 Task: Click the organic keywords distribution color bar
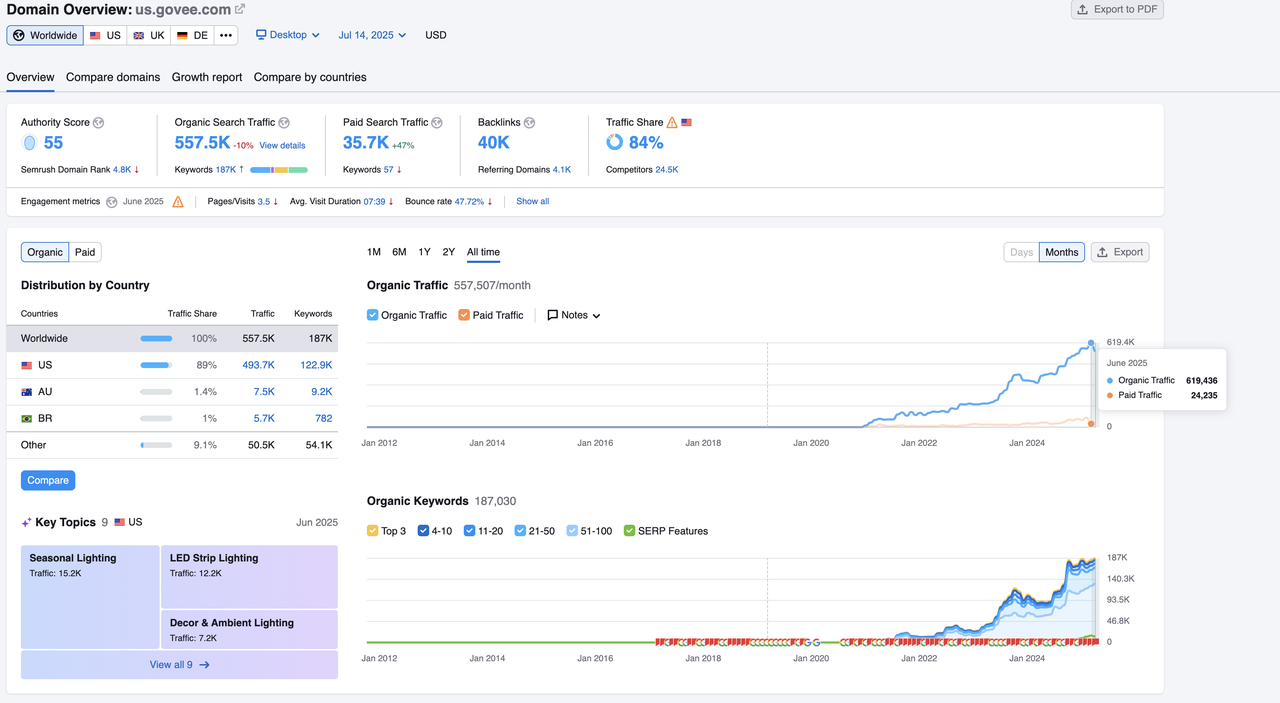point(279,170)
